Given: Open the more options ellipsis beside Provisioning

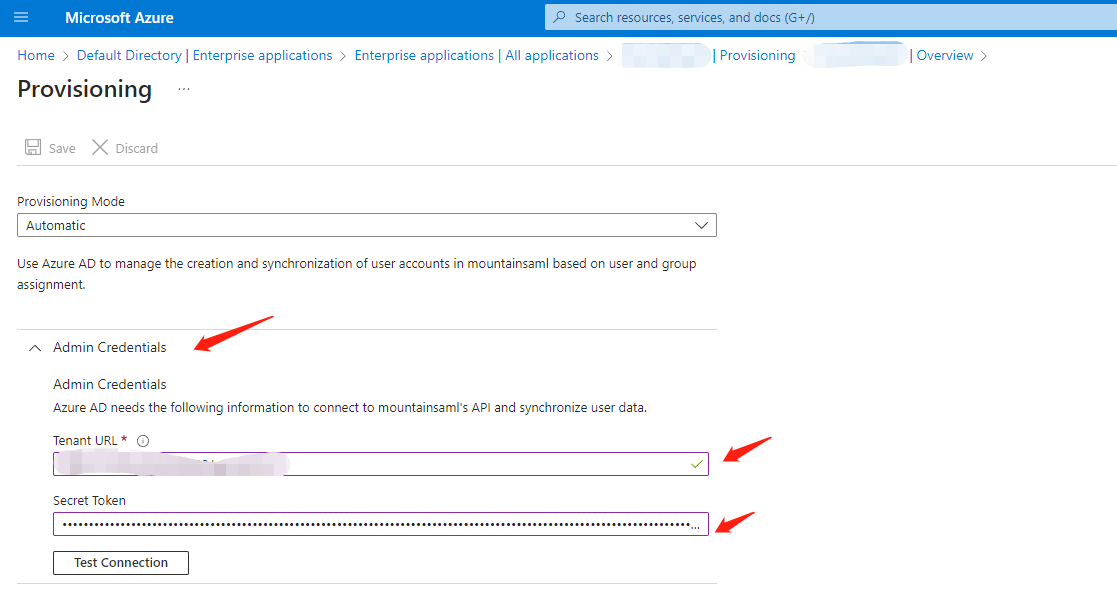Looking at the screenshot, I should click(184, 89).
